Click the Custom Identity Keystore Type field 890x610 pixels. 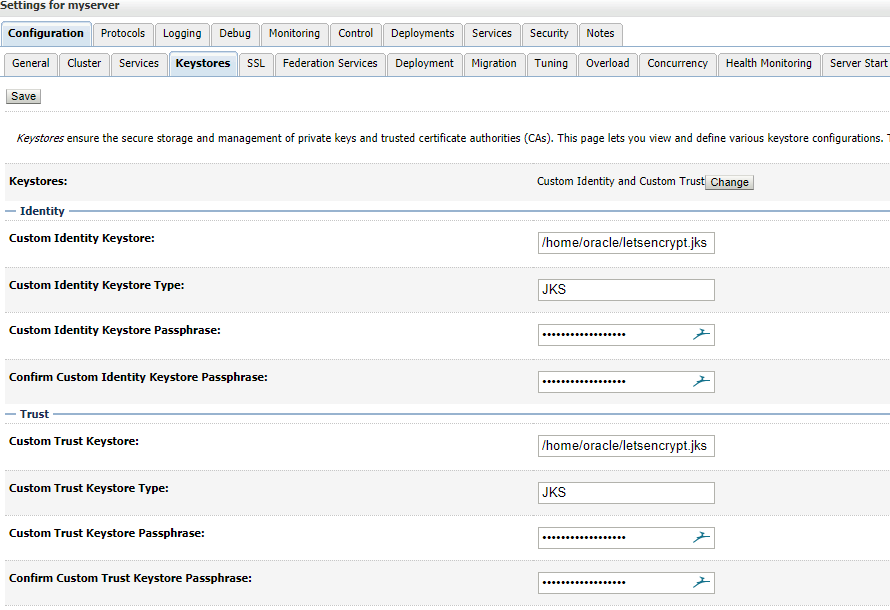click(x=626, y=290)
